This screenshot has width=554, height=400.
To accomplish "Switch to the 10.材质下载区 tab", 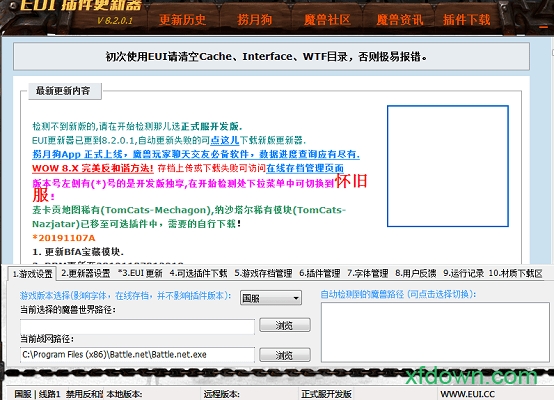I will pos(515,273).
